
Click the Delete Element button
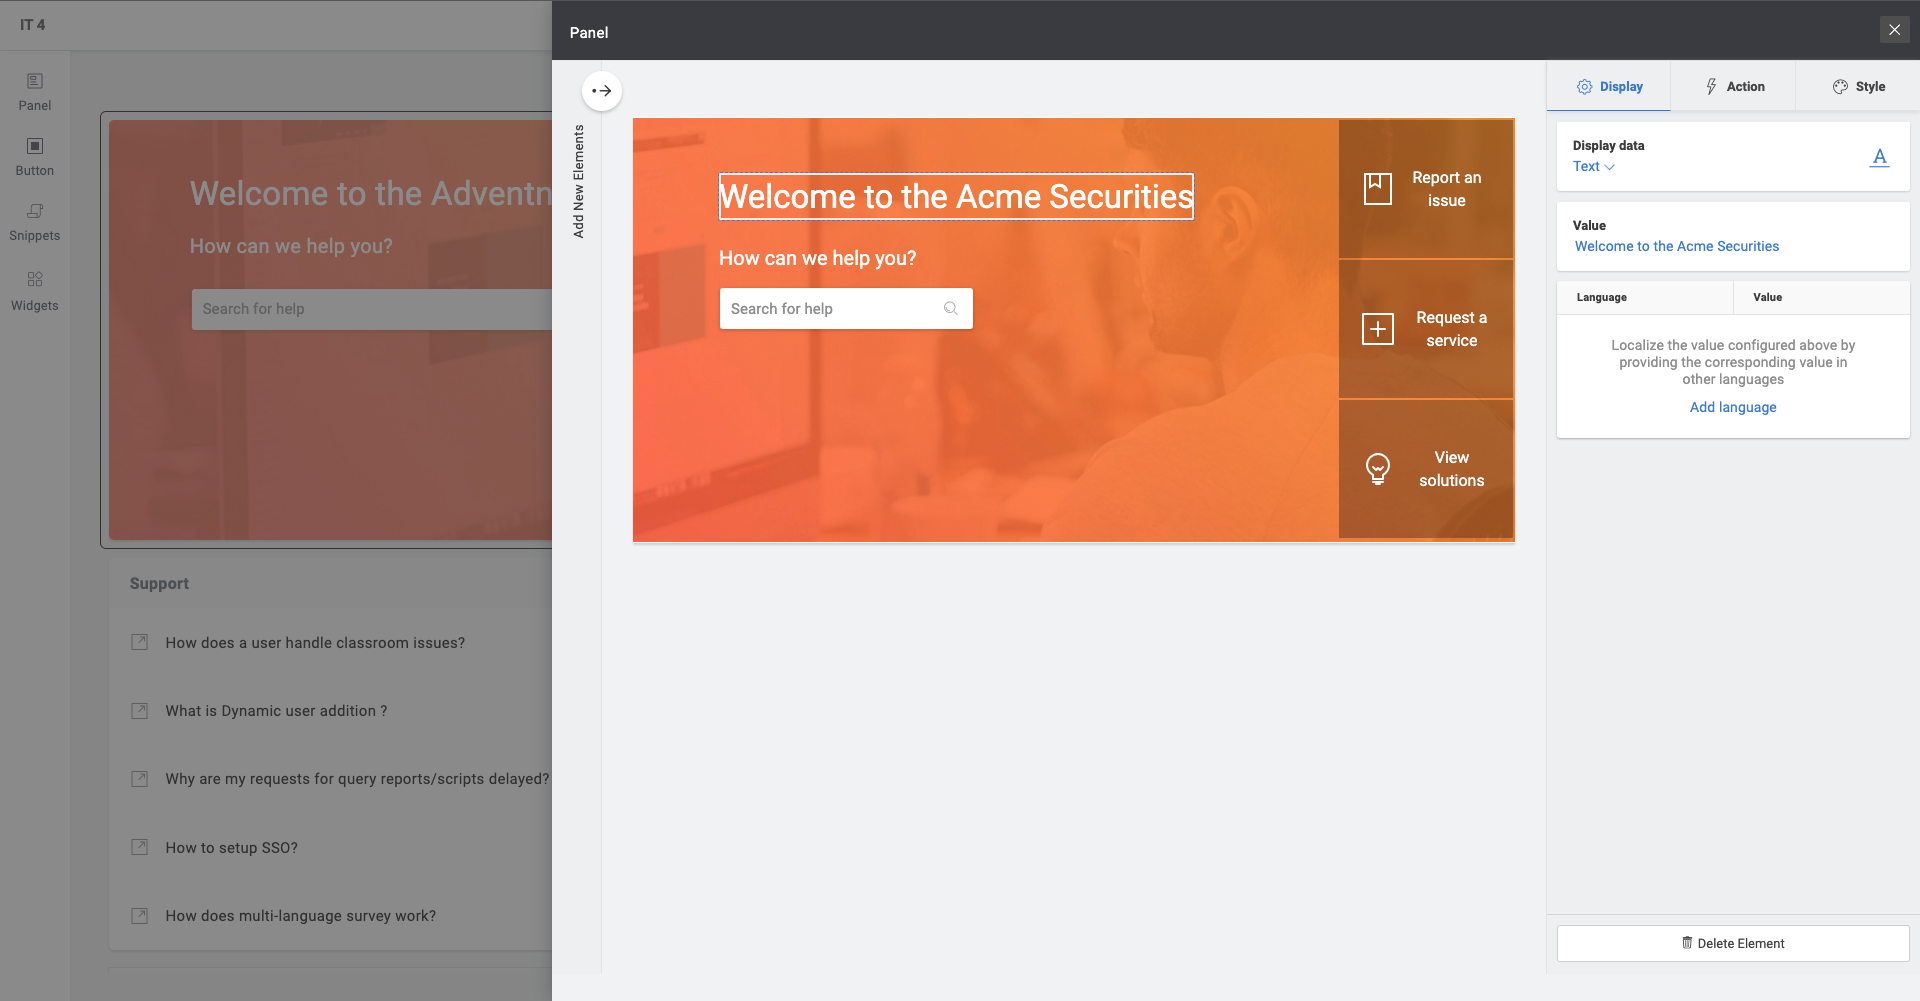[x=1732, y=943]
